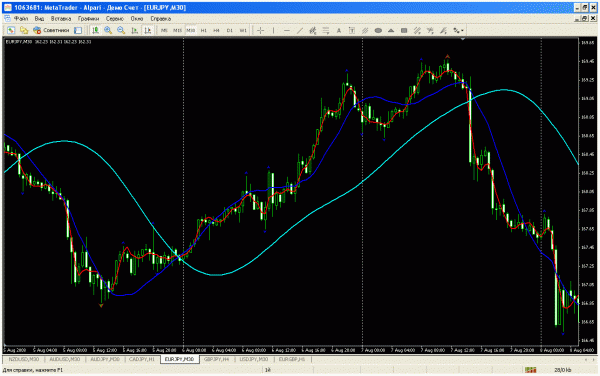Click the MetaTrader application title bar icon
Image resolution: width=600 pixels, height=376 pixels.
(8, 7)
